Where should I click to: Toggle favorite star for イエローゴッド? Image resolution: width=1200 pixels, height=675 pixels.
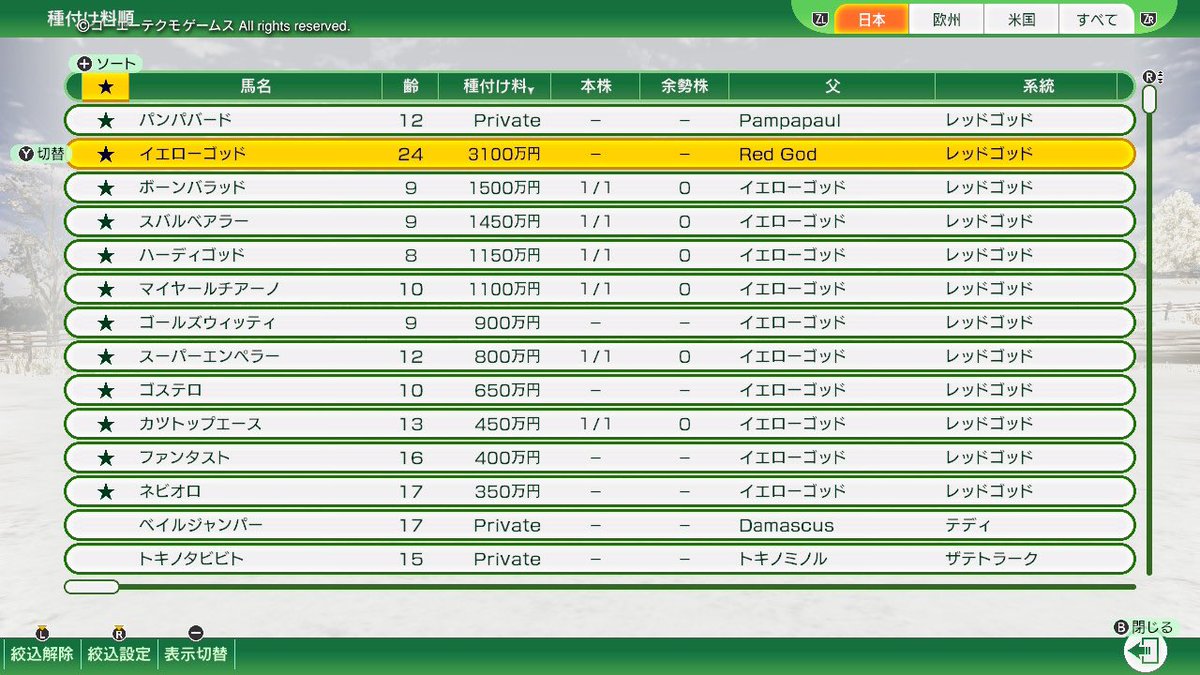105,154
